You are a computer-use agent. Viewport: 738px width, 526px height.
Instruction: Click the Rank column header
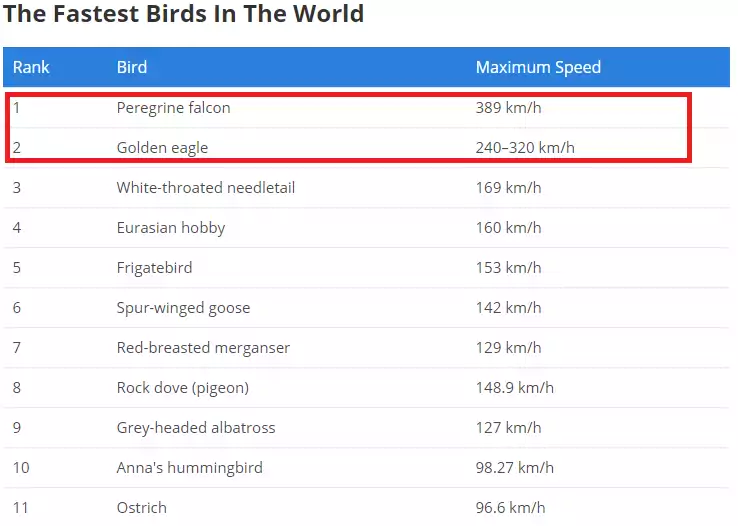pos(31,67)
